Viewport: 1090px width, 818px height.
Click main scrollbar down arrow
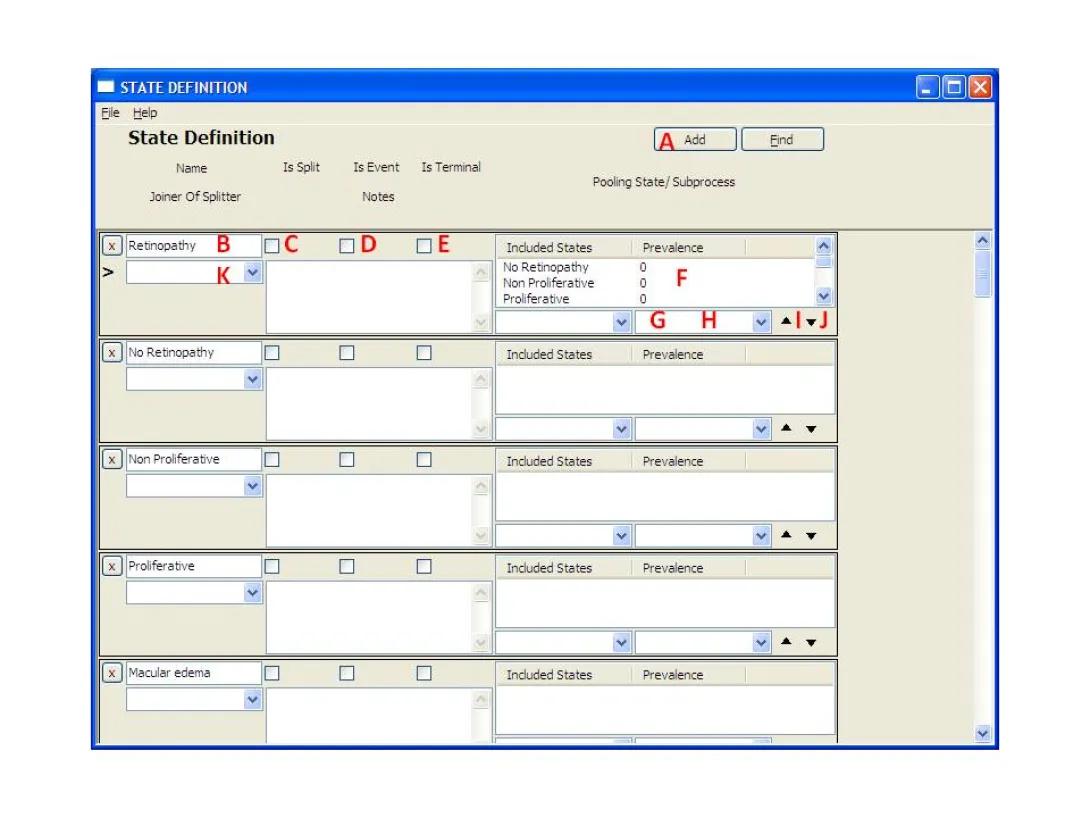point(982,733)
